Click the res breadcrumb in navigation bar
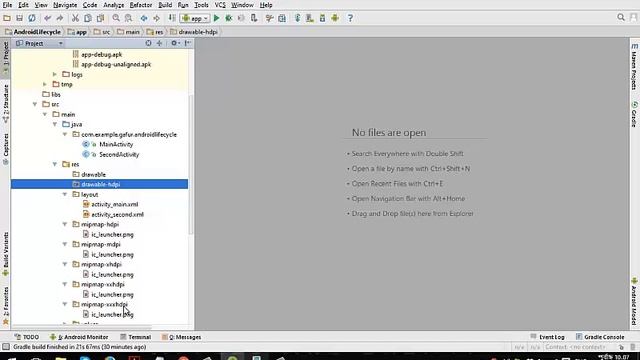Viewport: 640px width, 360px height. [x=155, y=32]
